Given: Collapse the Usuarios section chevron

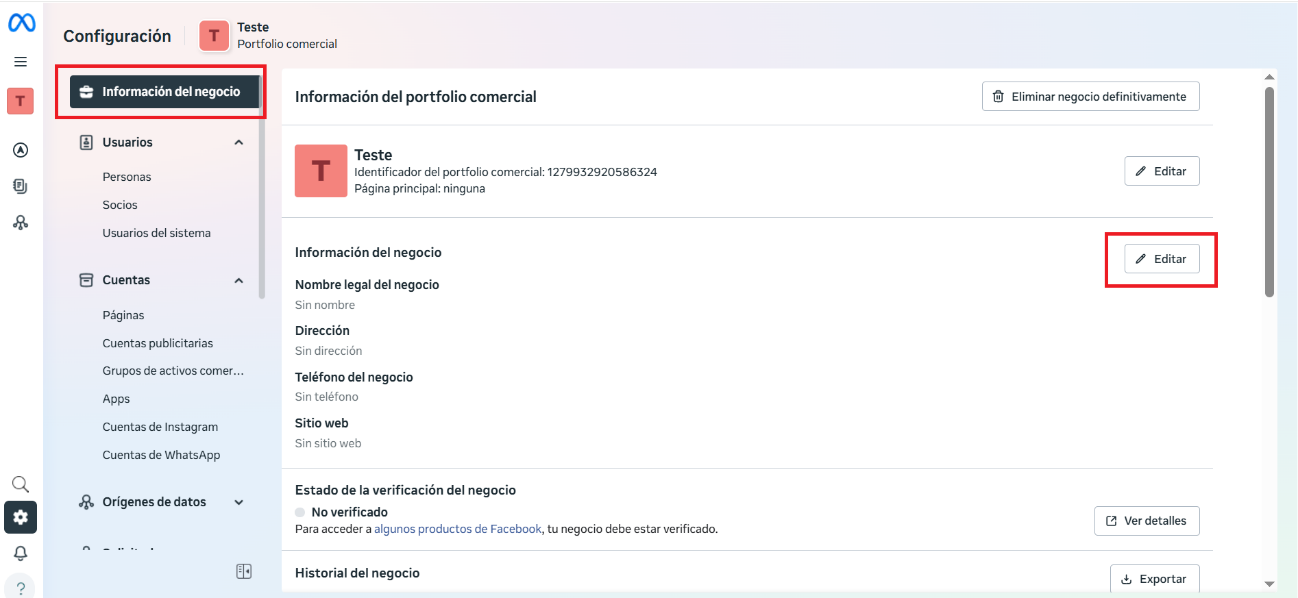Looking at the screenshot, I should click(239, 143).
